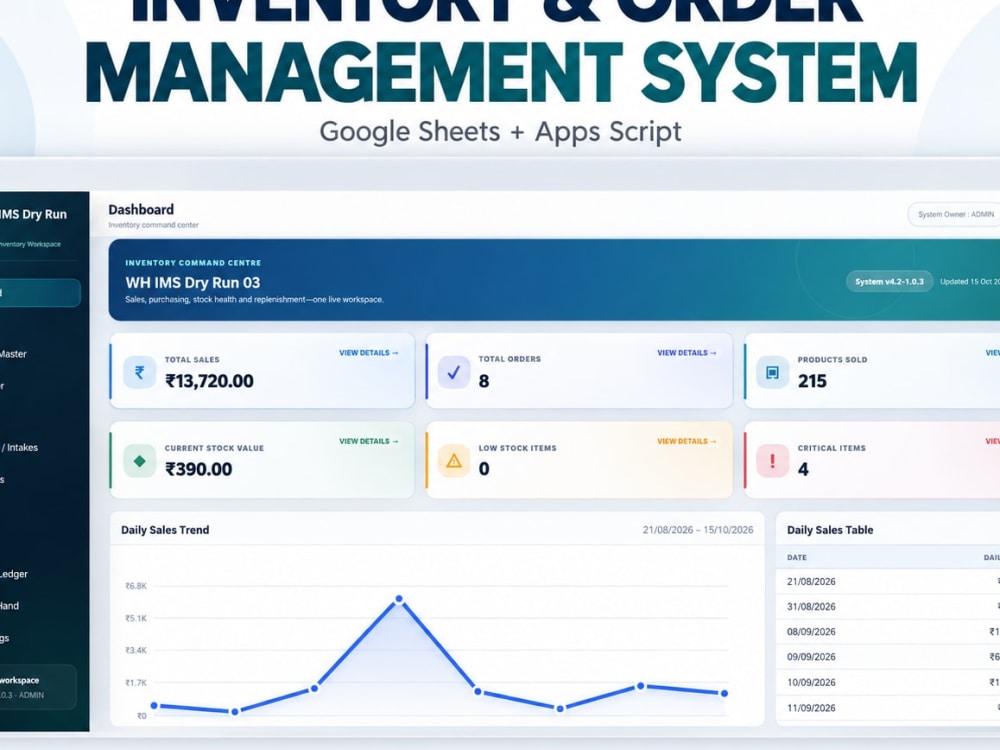Open View Details on Total Orders card
Screen dimensions: 1000x750
687,353
